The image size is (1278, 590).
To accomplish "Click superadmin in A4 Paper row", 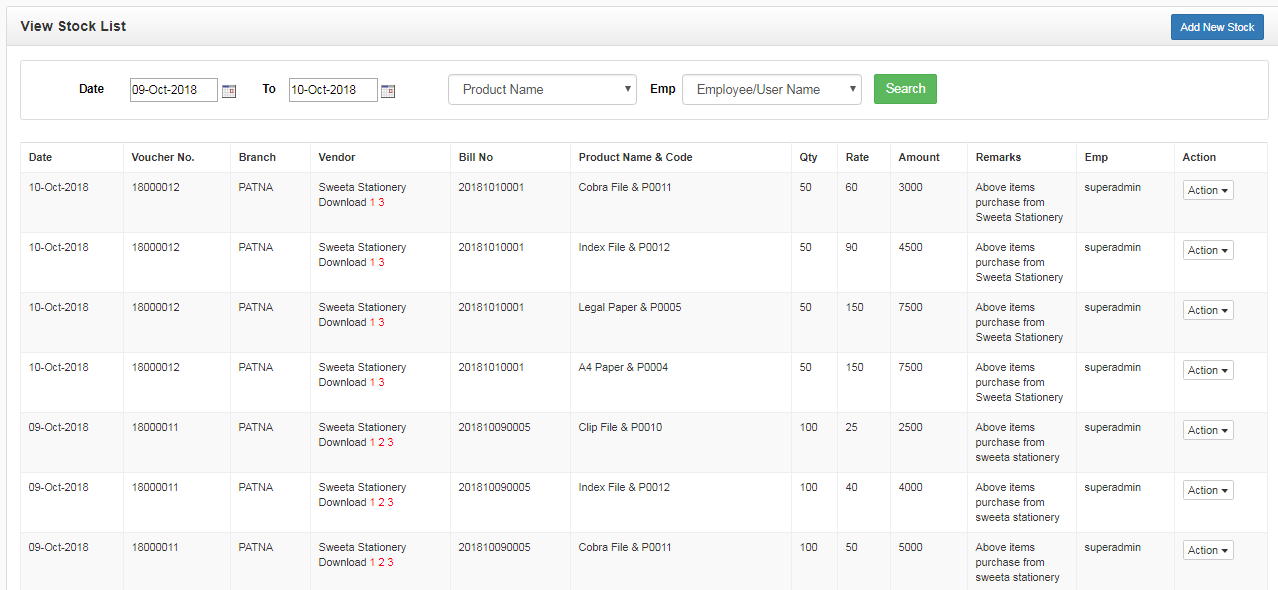I will click(x=1112, y=367).
